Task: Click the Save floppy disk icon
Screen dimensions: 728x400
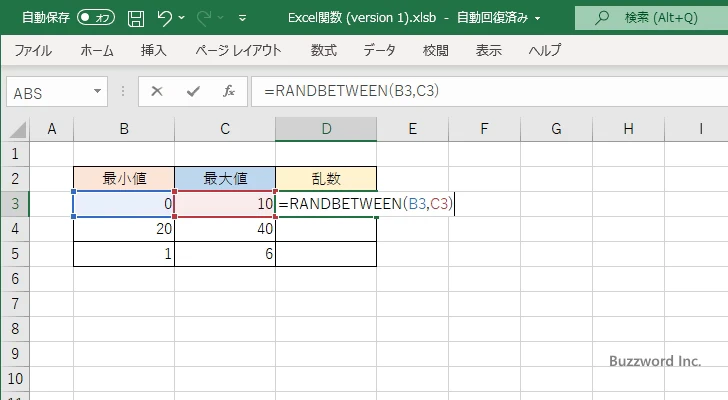Action: tap(136, 18)
